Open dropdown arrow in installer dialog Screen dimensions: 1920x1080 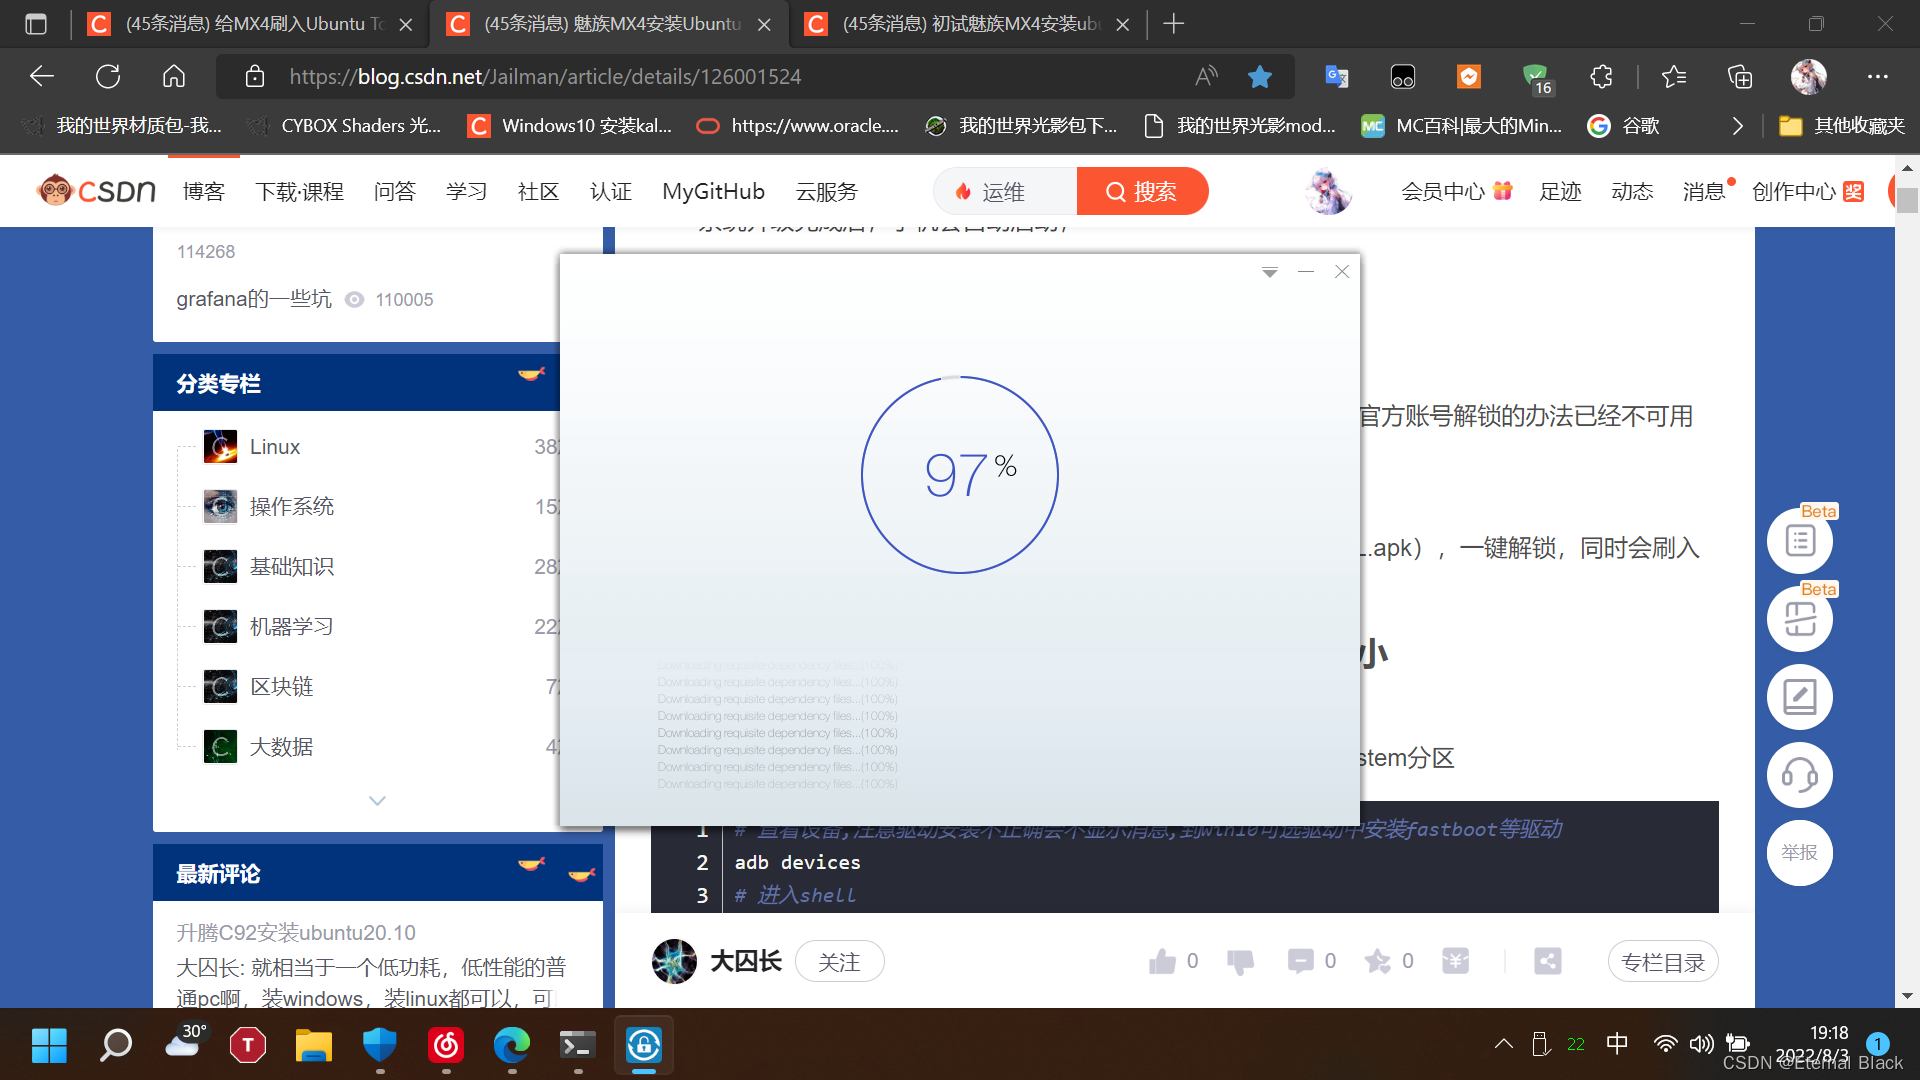(1269, 272)
